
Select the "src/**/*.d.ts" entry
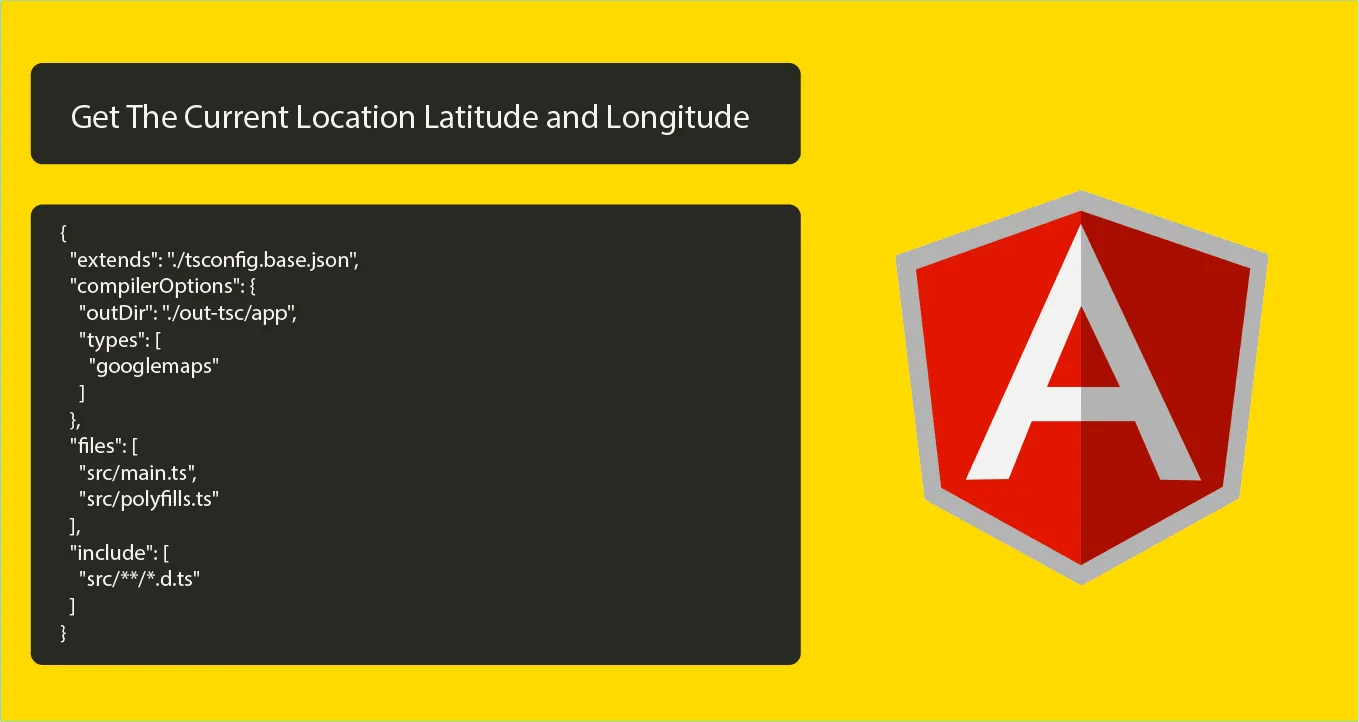(140, 578)
